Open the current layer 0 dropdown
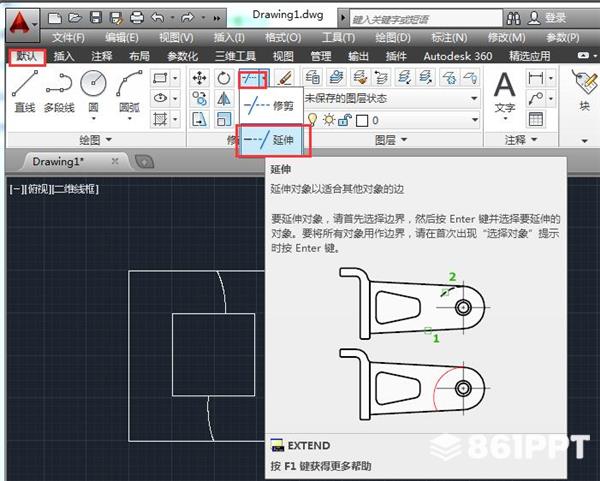This screenshot has height=481, width=600. point(474,120)
